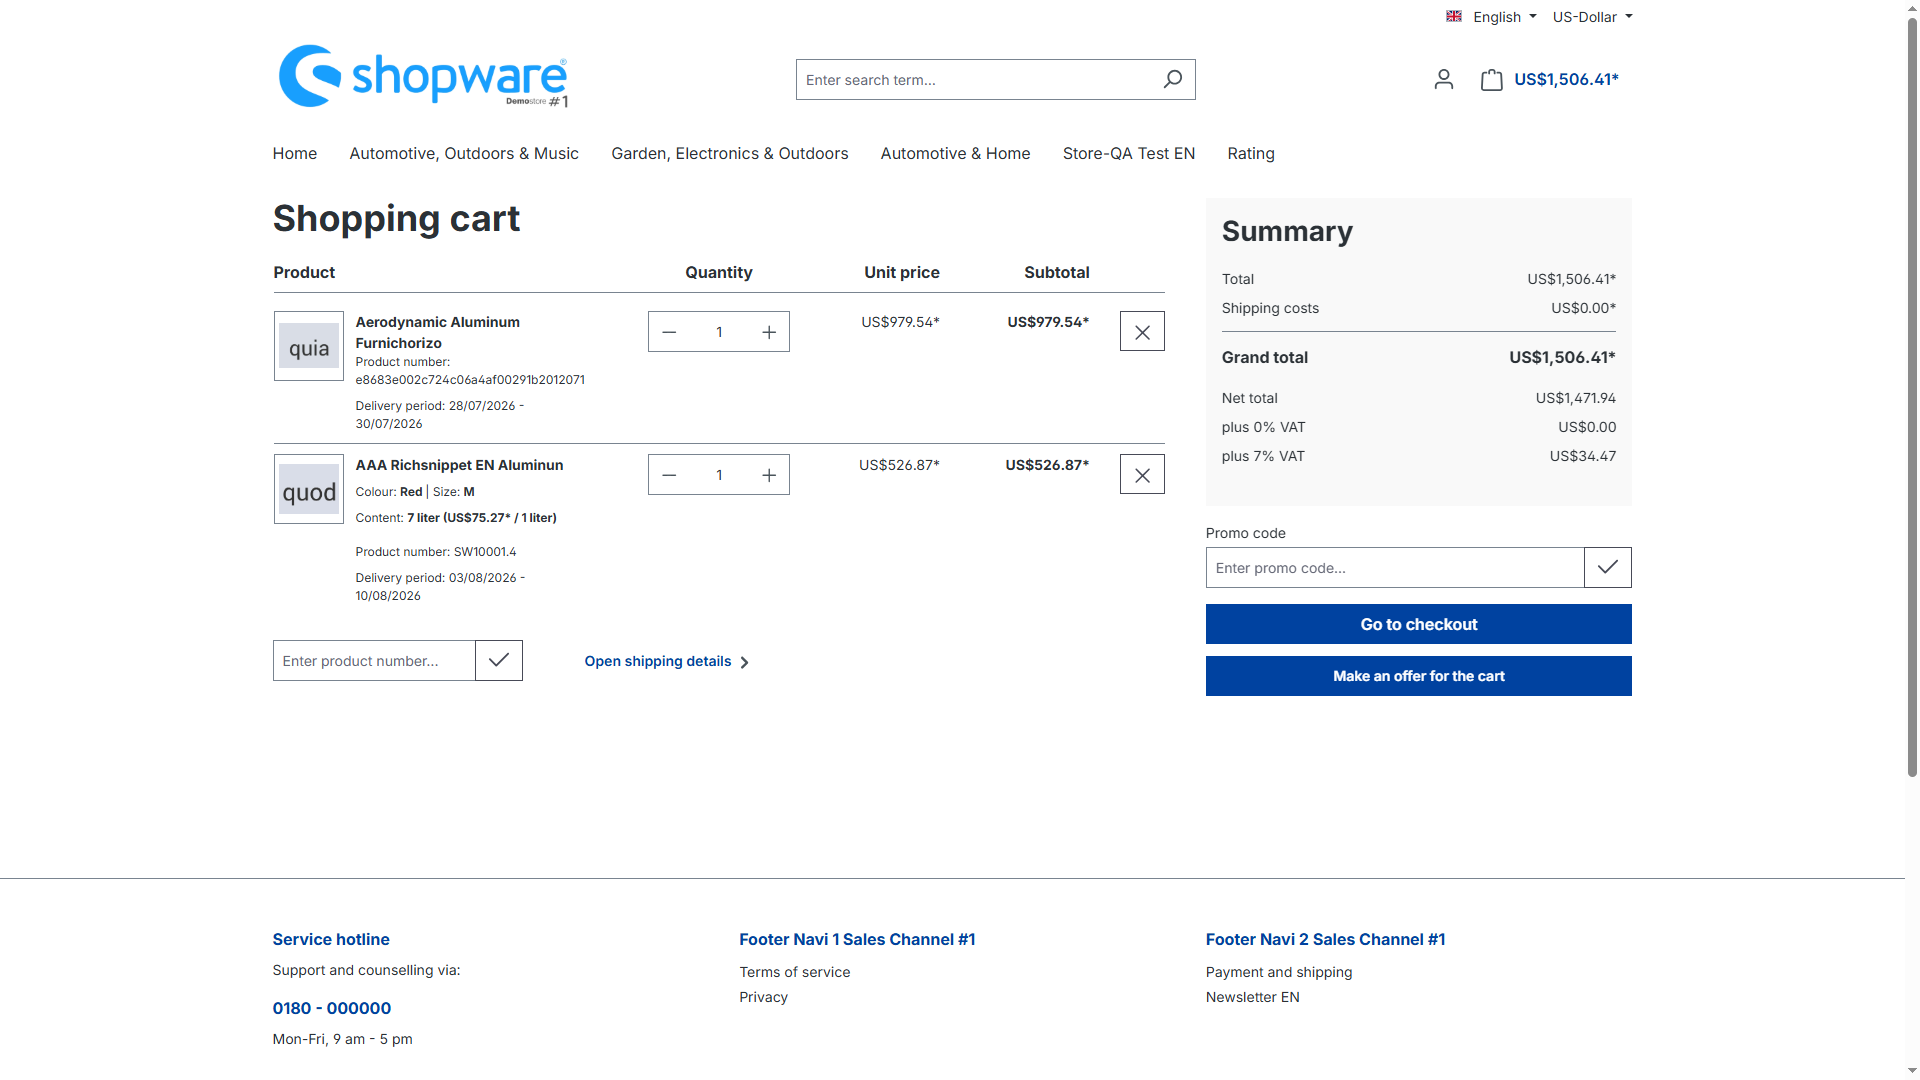Open the quod product thumbnail

click(309, 489)
